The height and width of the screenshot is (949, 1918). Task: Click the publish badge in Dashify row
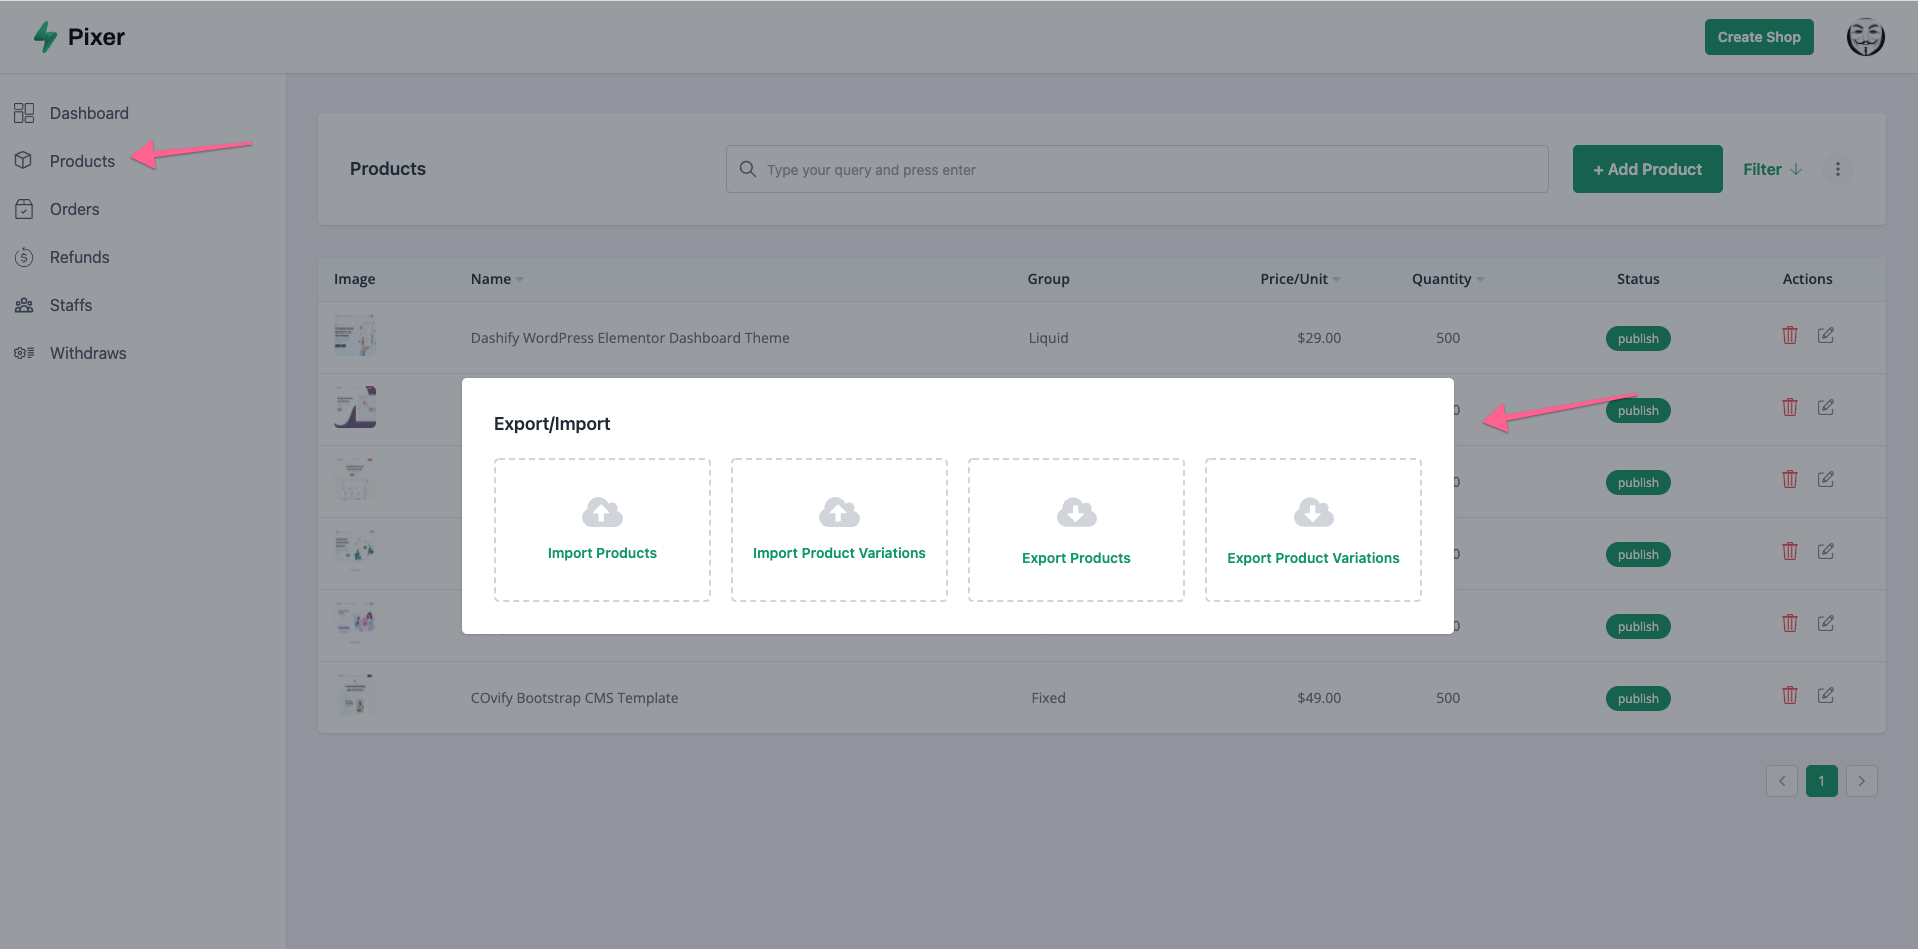click(1638, 338)
